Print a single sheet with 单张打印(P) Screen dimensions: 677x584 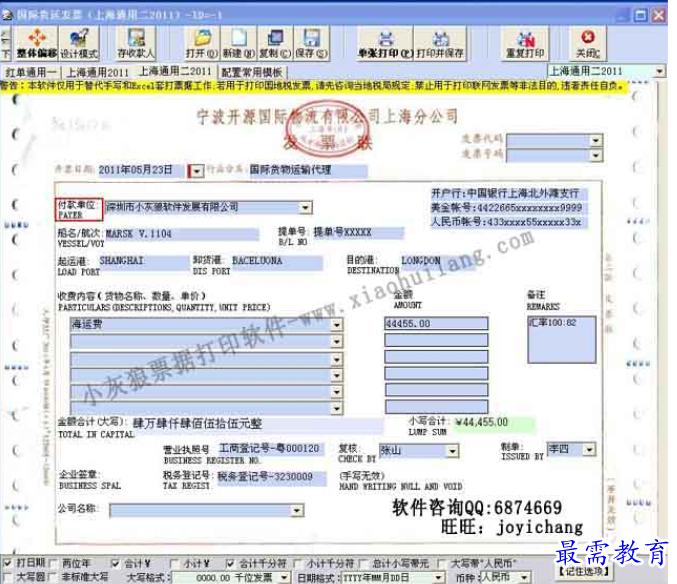386,43
